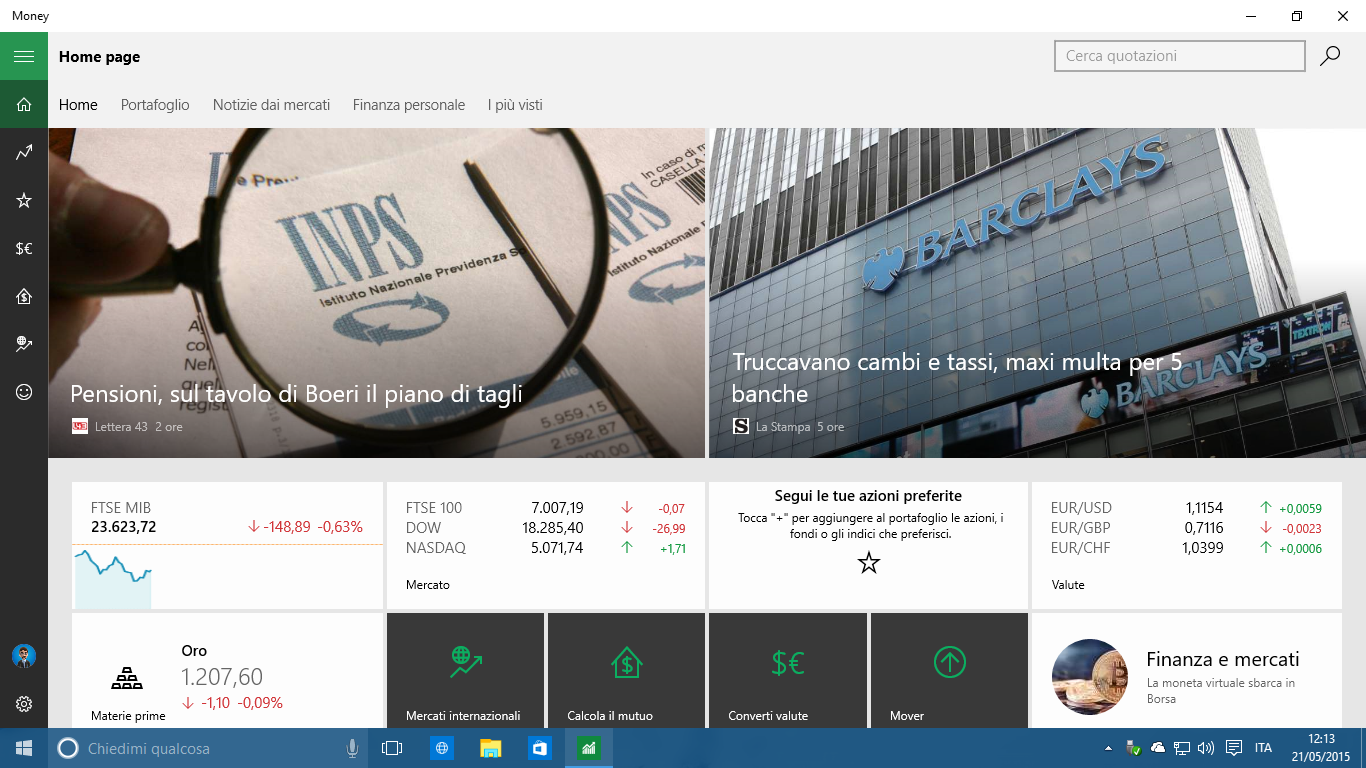Open the settings gear icon
Viewport: 1366px width, 768px height.
[24, 704]
